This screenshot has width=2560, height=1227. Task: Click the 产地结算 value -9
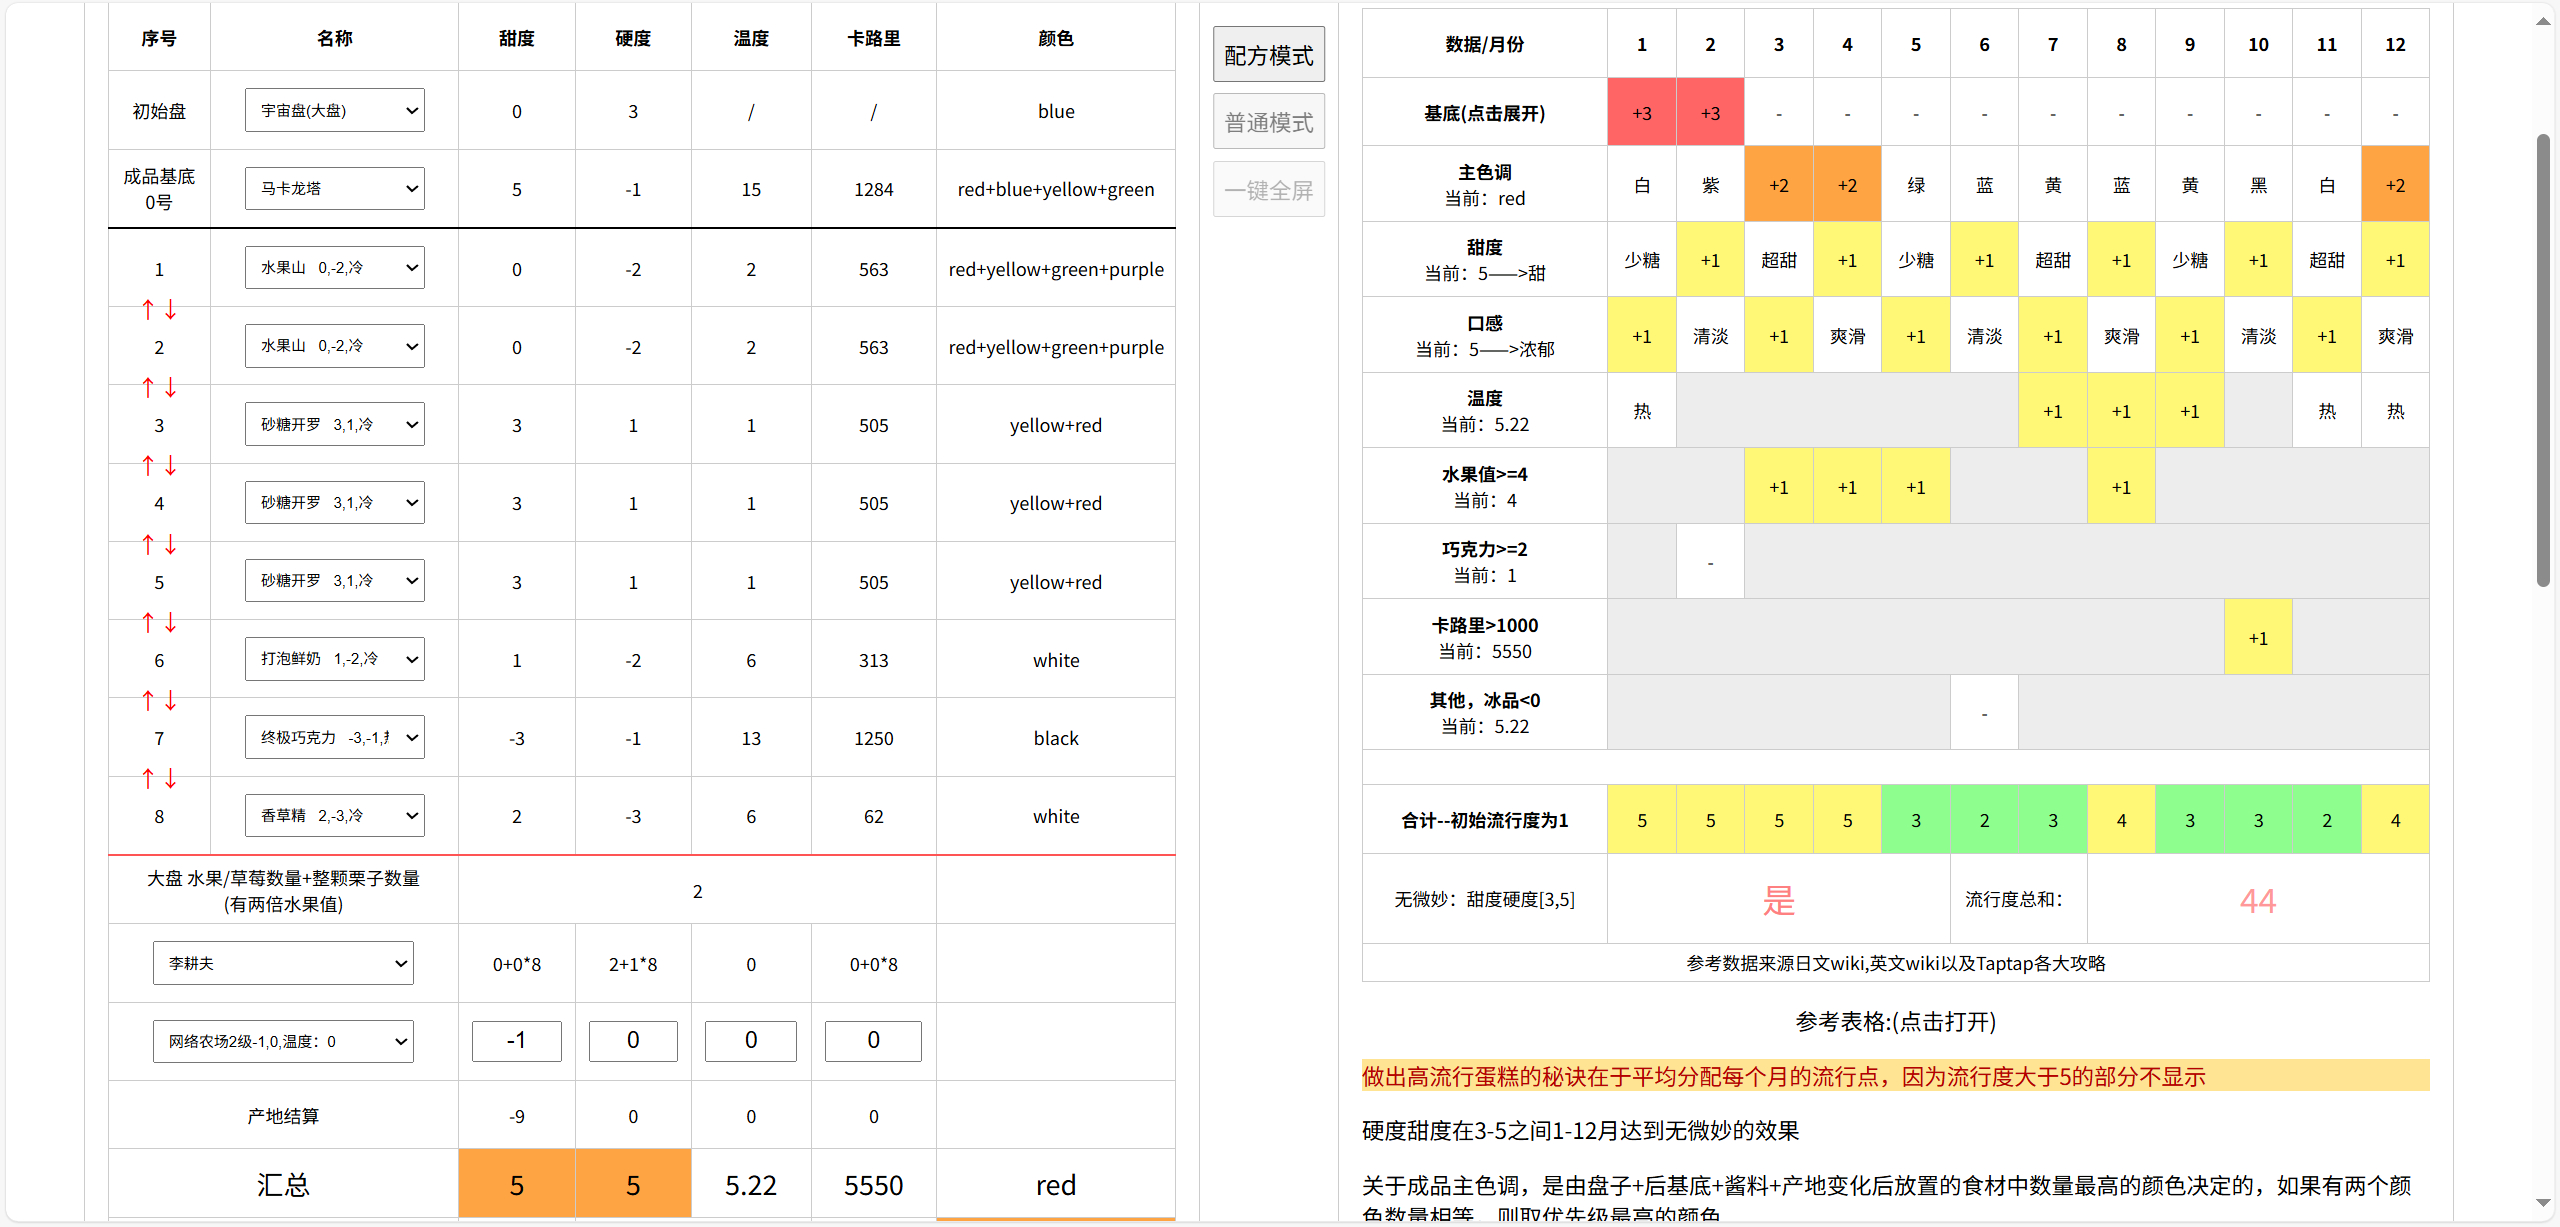516,1116
